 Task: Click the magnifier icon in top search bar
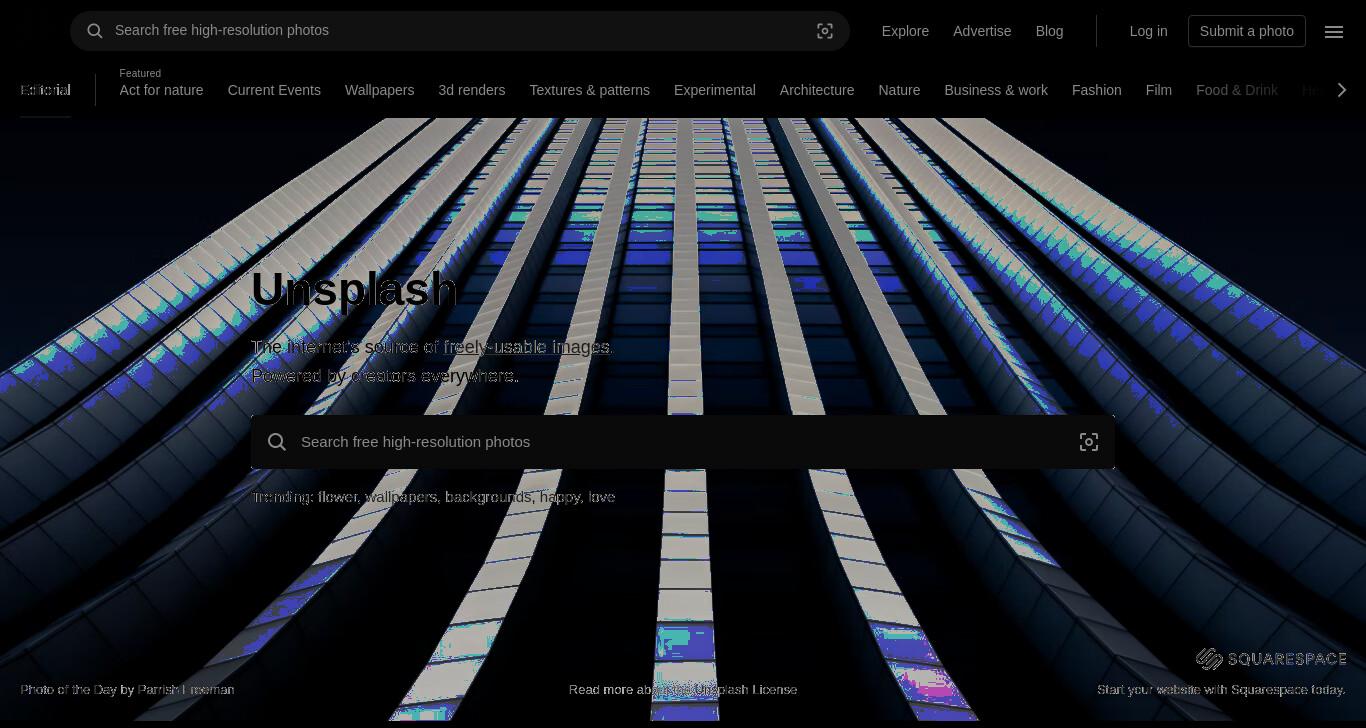coord(95,31)
